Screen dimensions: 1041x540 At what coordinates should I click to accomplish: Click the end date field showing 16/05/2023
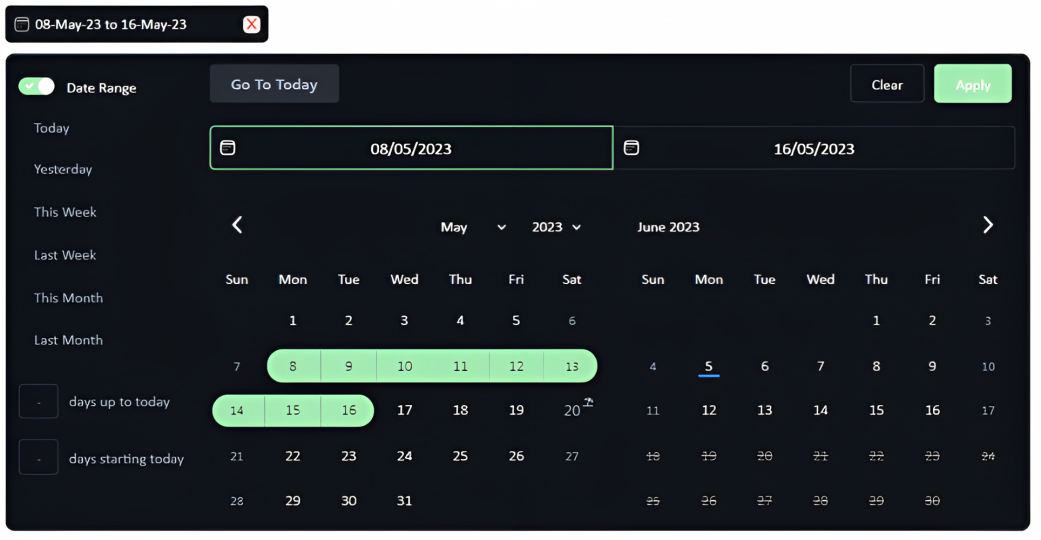coord(814,148)
